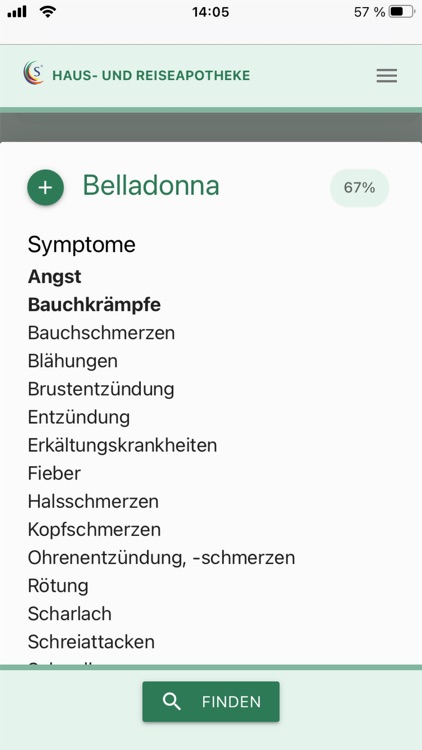Screen dimensions: 422x750
Task: Tap the battery icon in the status bar
Action: point(401,12)
